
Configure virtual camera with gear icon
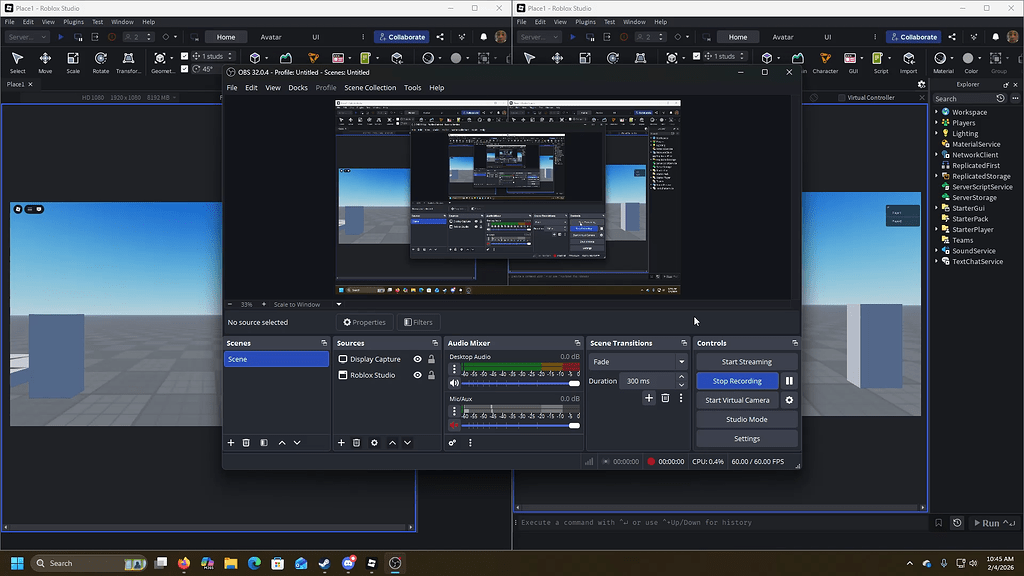tap(789, 400)
